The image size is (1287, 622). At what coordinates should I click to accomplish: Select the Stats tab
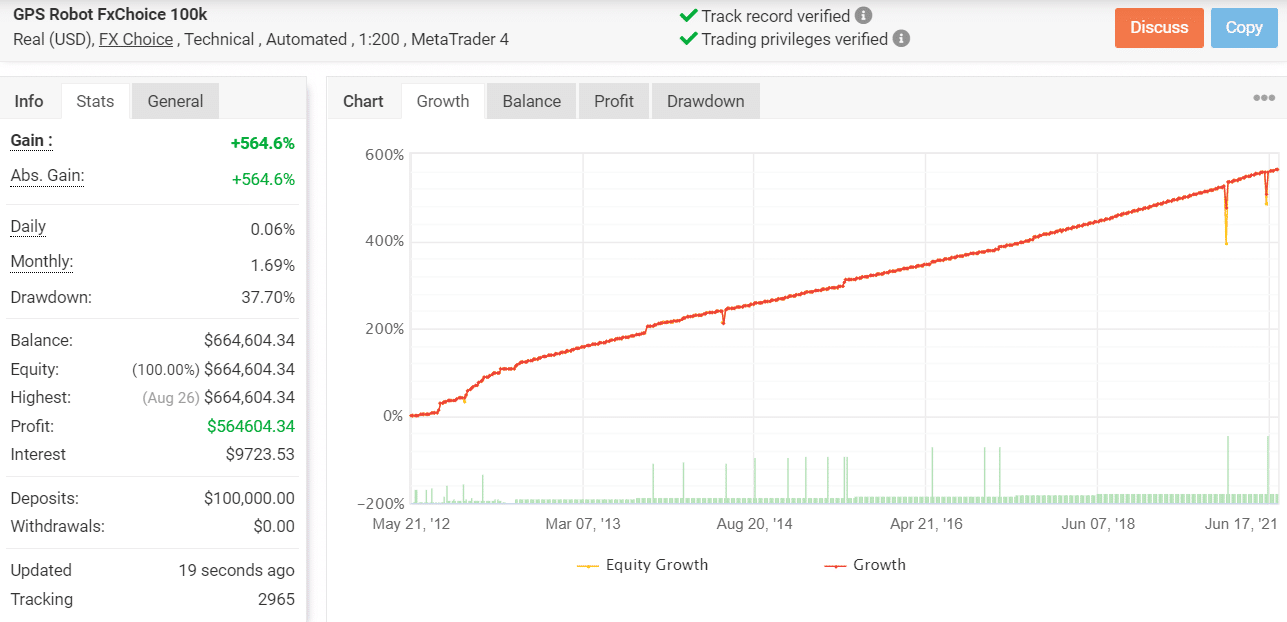(95, 101)
